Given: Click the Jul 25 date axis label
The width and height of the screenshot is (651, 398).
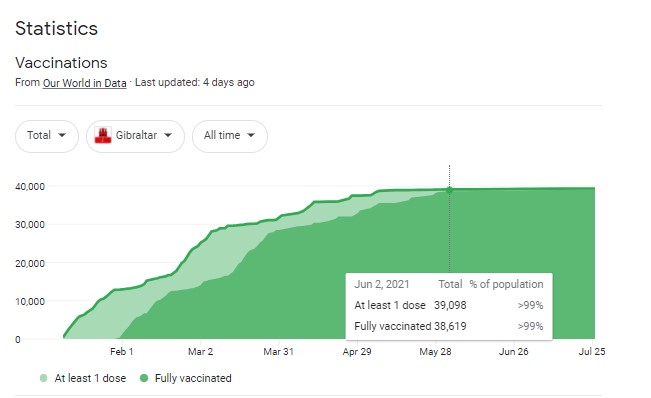Looking at the screenshot, I should coord(592,352).
